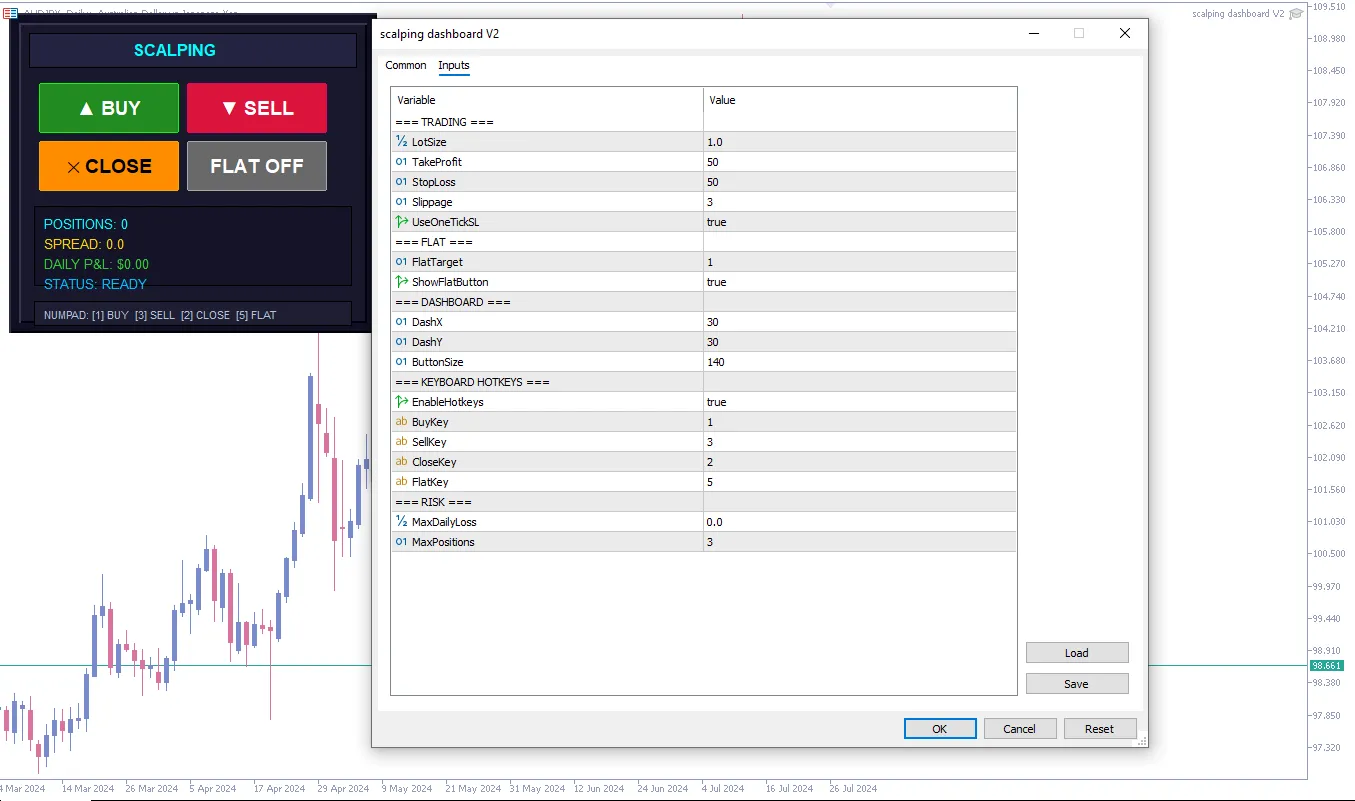This screenshot has height=801, width=1355.
Task: Click the TakeProfit integer type icon
Action: [x=401, y=162]
